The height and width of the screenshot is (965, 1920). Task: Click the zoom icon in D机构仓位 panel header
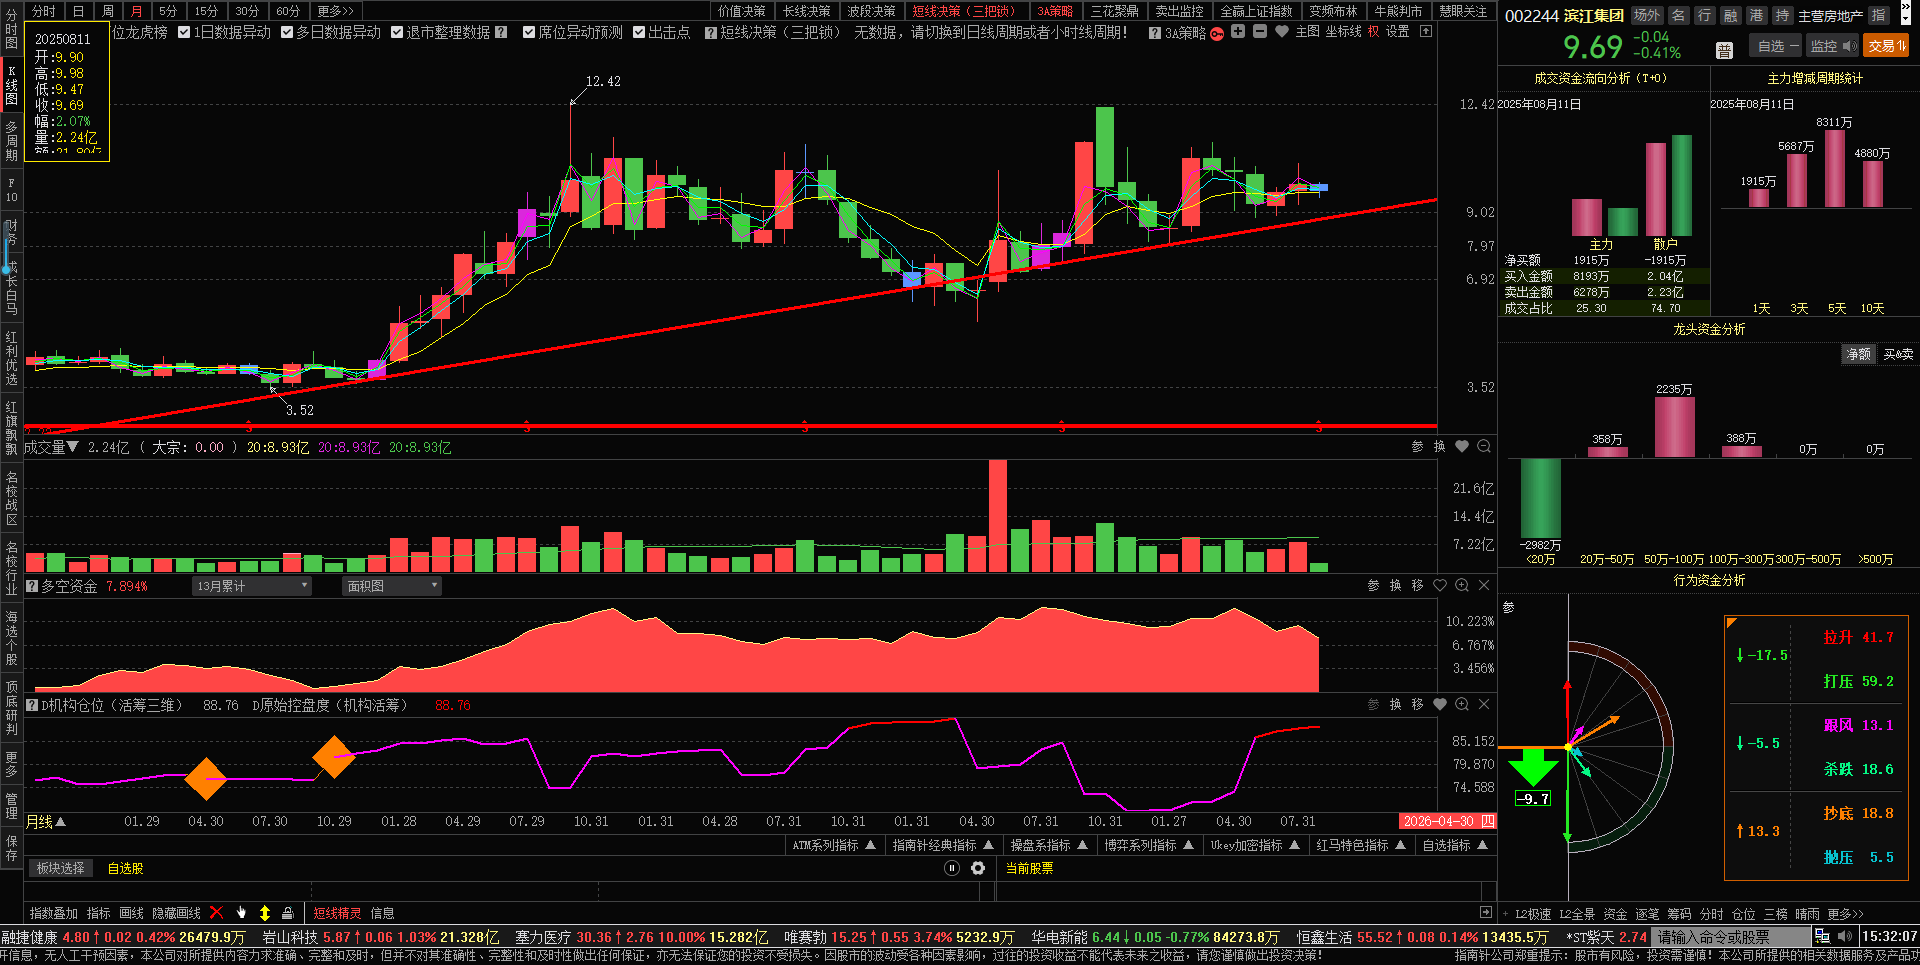pyautogui.click(x=1462, y=704)
